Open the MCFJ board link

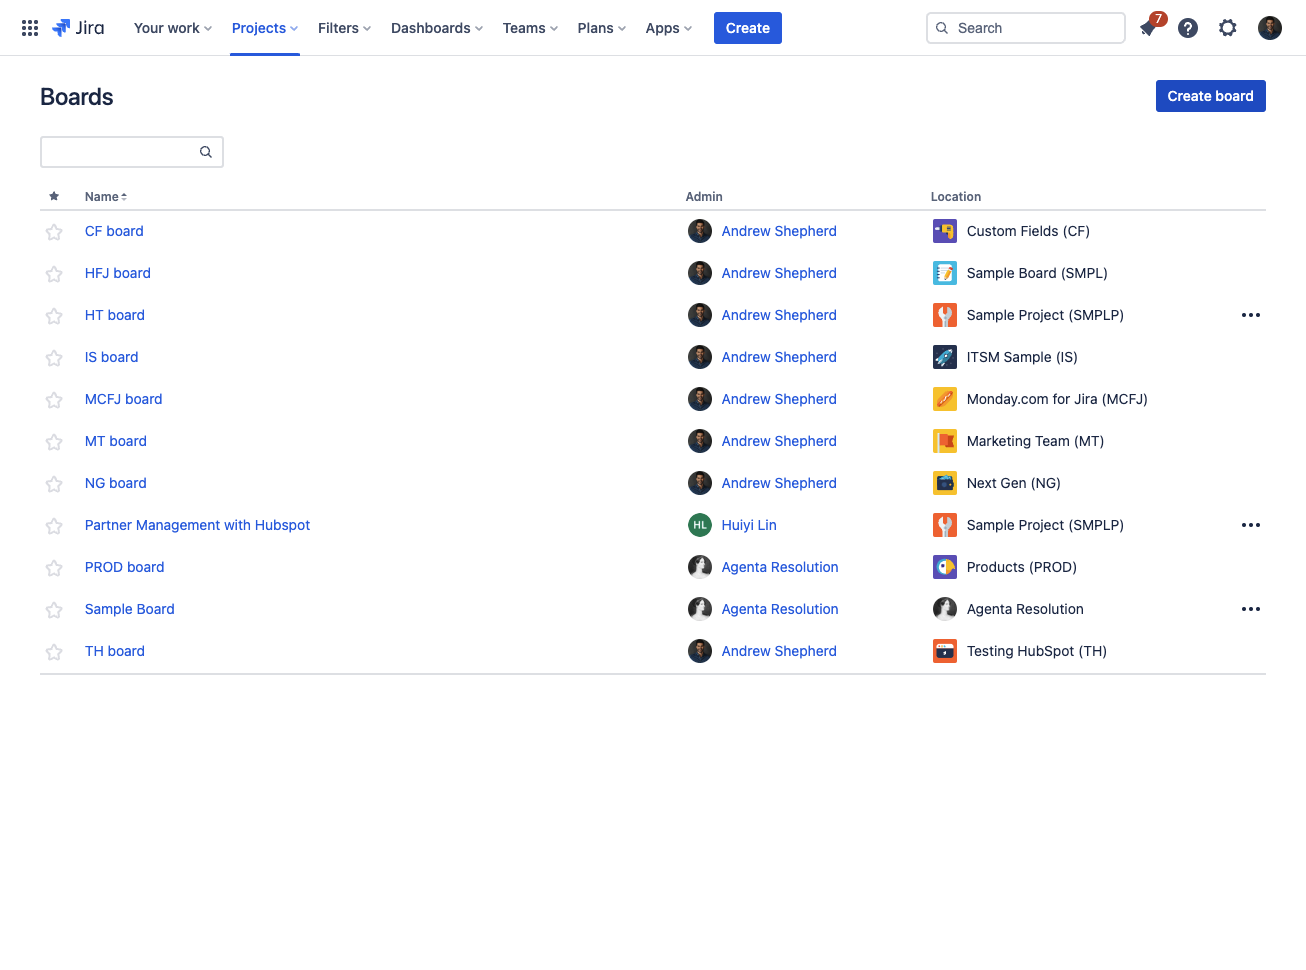click(x=123, y=399)
